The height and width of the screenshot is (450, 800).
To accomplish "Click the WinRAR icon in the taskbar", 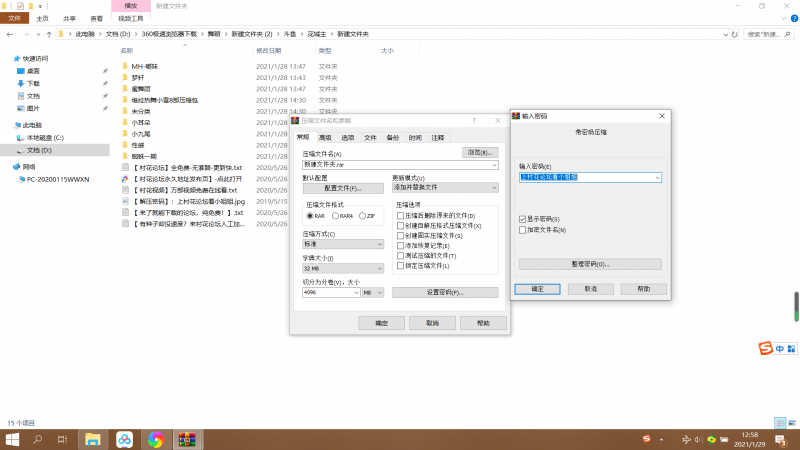I will [186, 439].
